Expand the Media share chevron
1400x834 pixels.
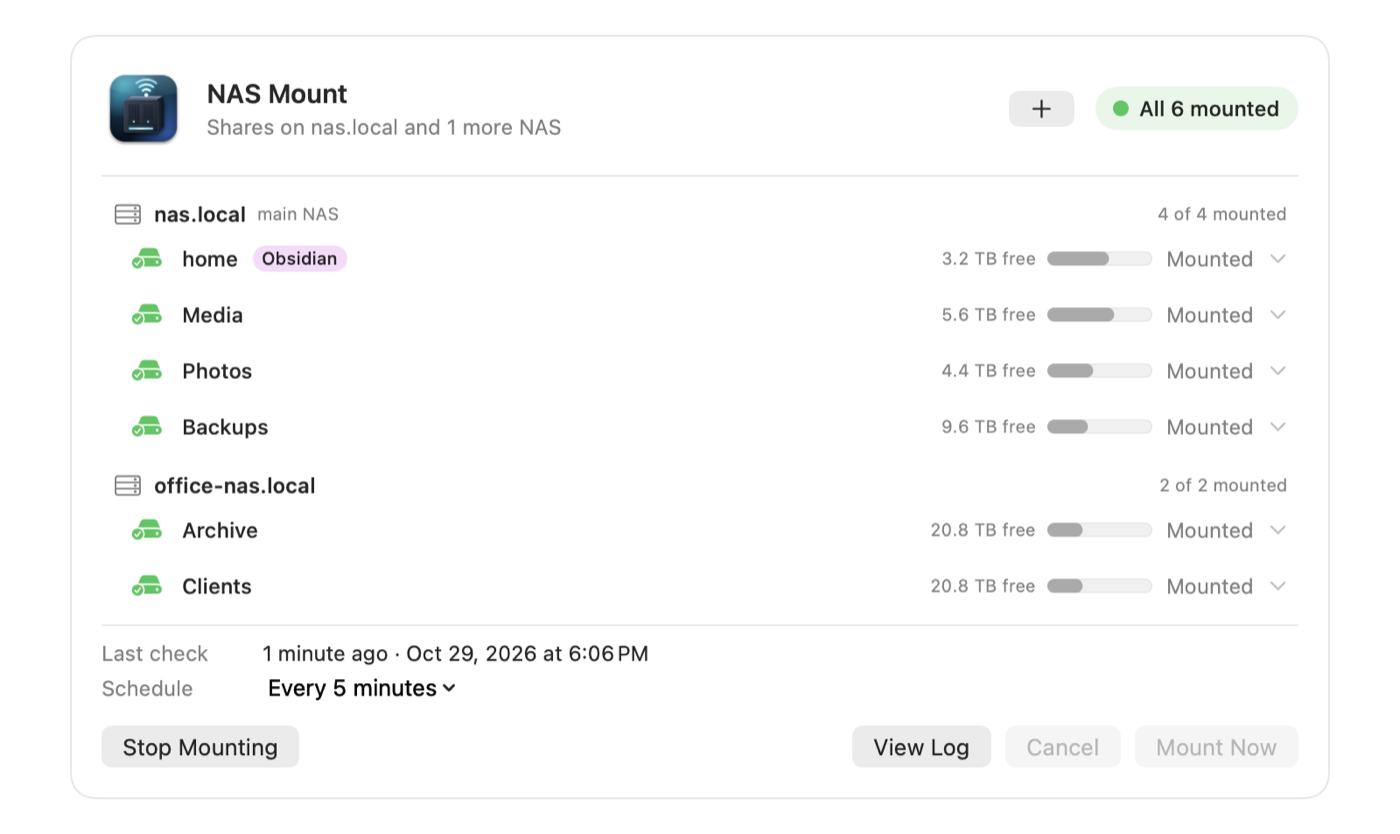(1277, 315)
